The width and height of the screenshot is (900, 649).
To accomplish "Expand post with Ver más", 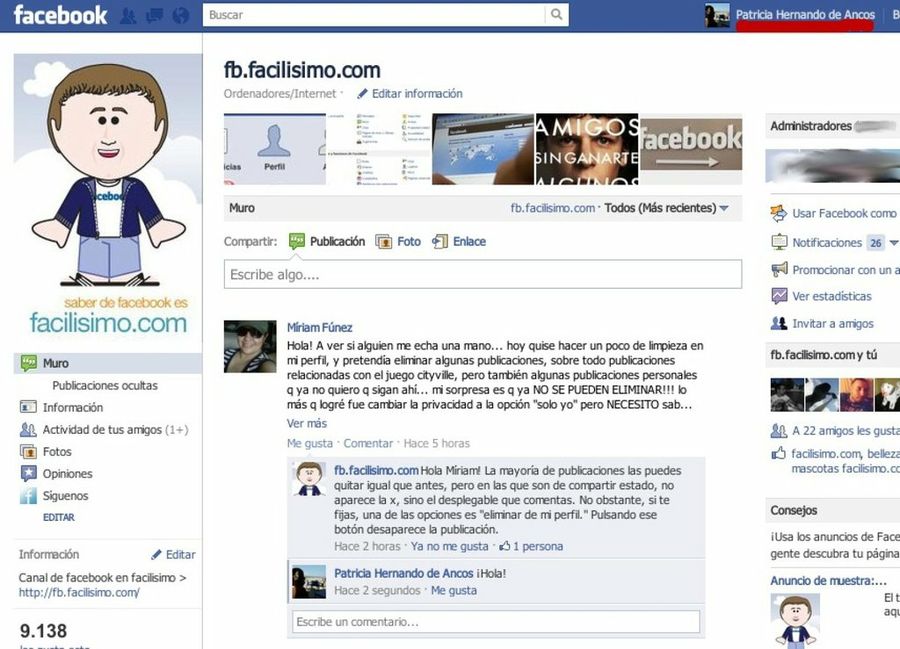I will [307, 423].
